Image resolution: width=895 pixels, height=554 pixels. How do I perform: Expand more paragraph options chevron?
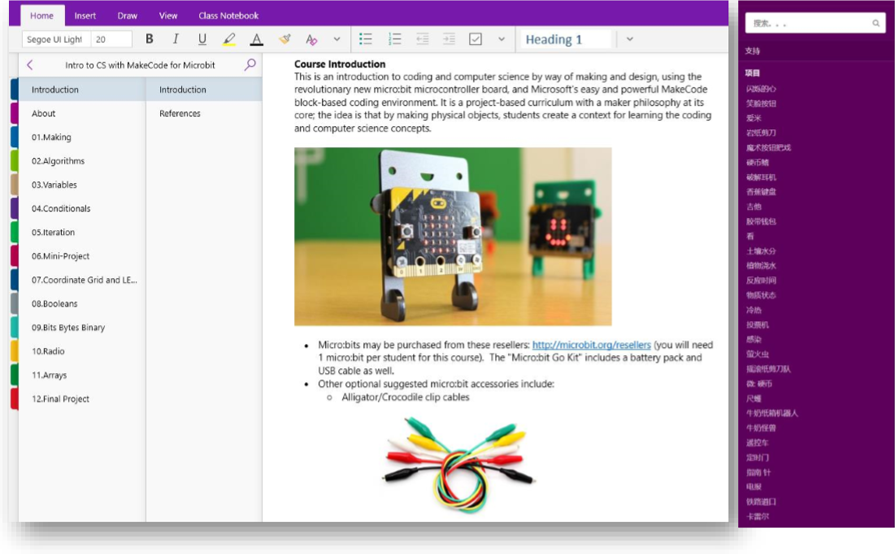point(501,39)
